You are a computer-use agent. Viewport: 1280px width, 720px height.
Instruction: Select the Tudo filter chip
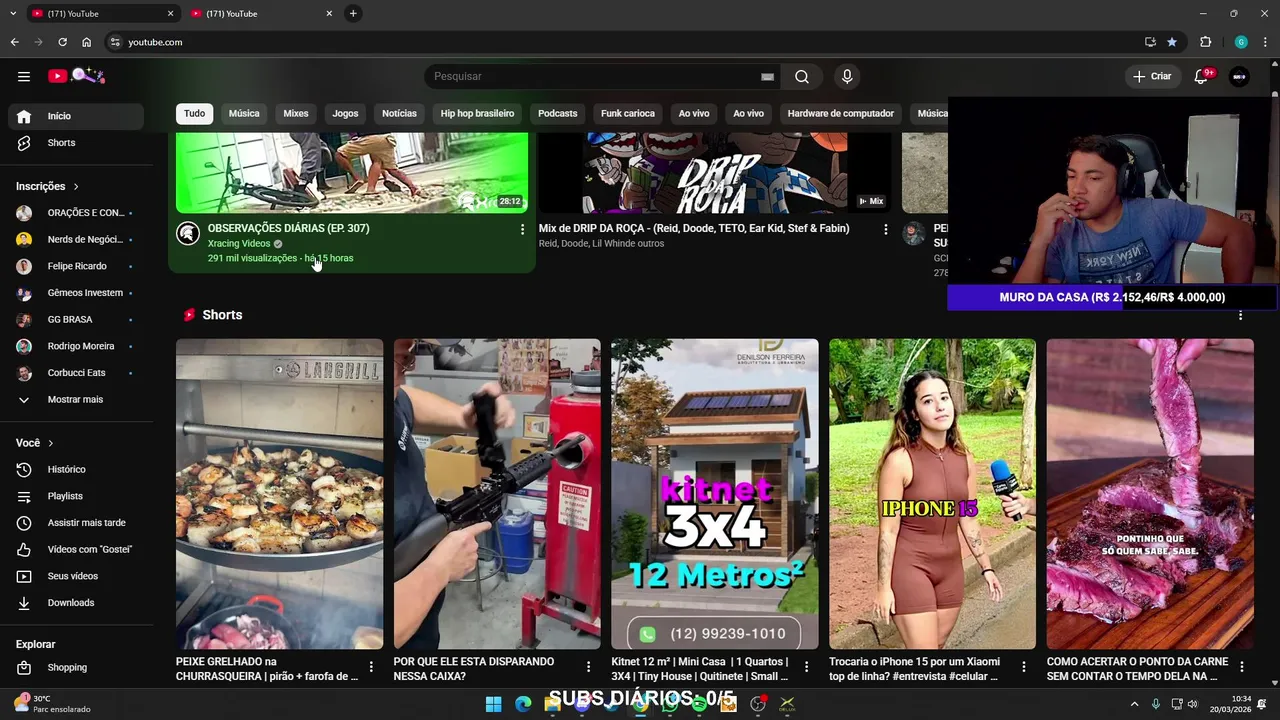pyautogui.click(x=194, y=113)
